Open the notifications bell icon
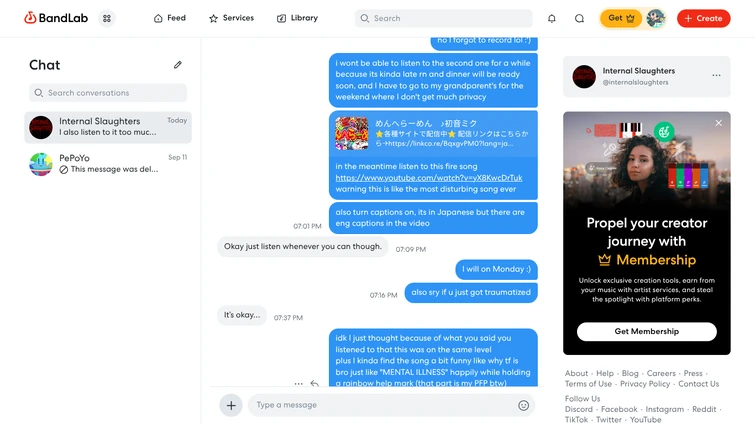The image size is (755, 424). pyautogui.click(x=551, y=18)
